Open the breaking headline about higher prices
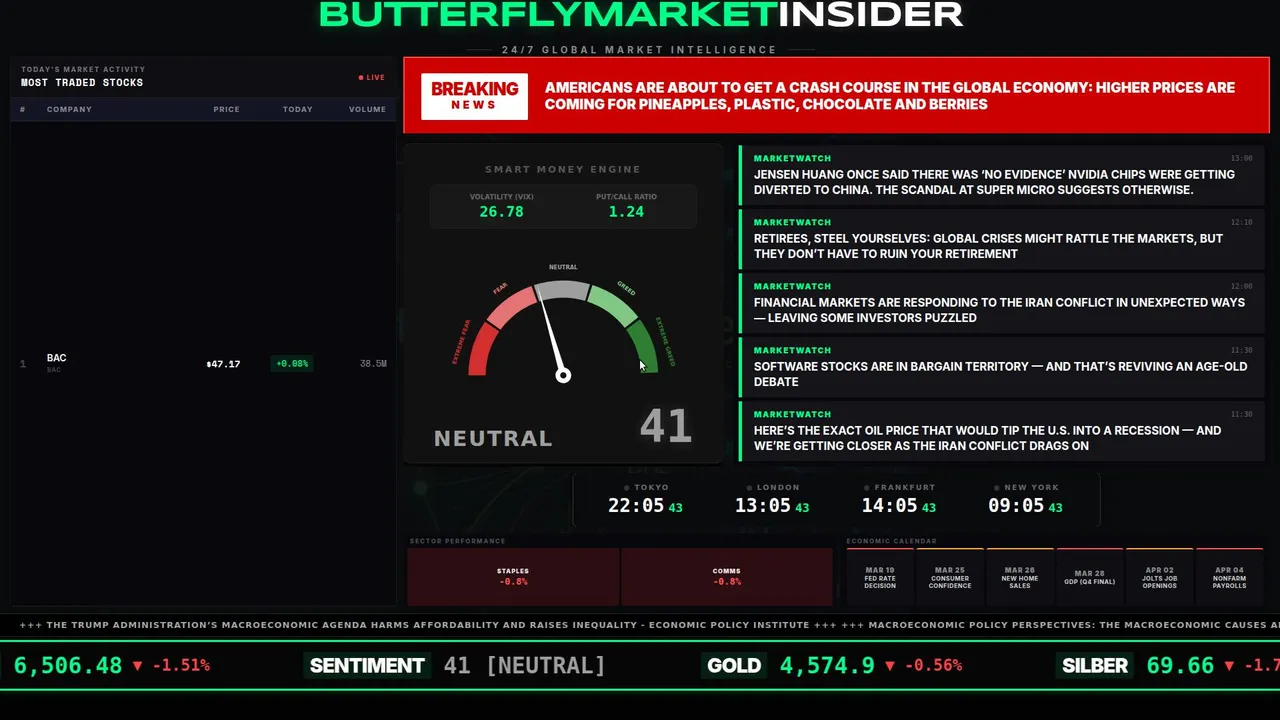This screenshot has height=720, width=1280. pos(889,96)
